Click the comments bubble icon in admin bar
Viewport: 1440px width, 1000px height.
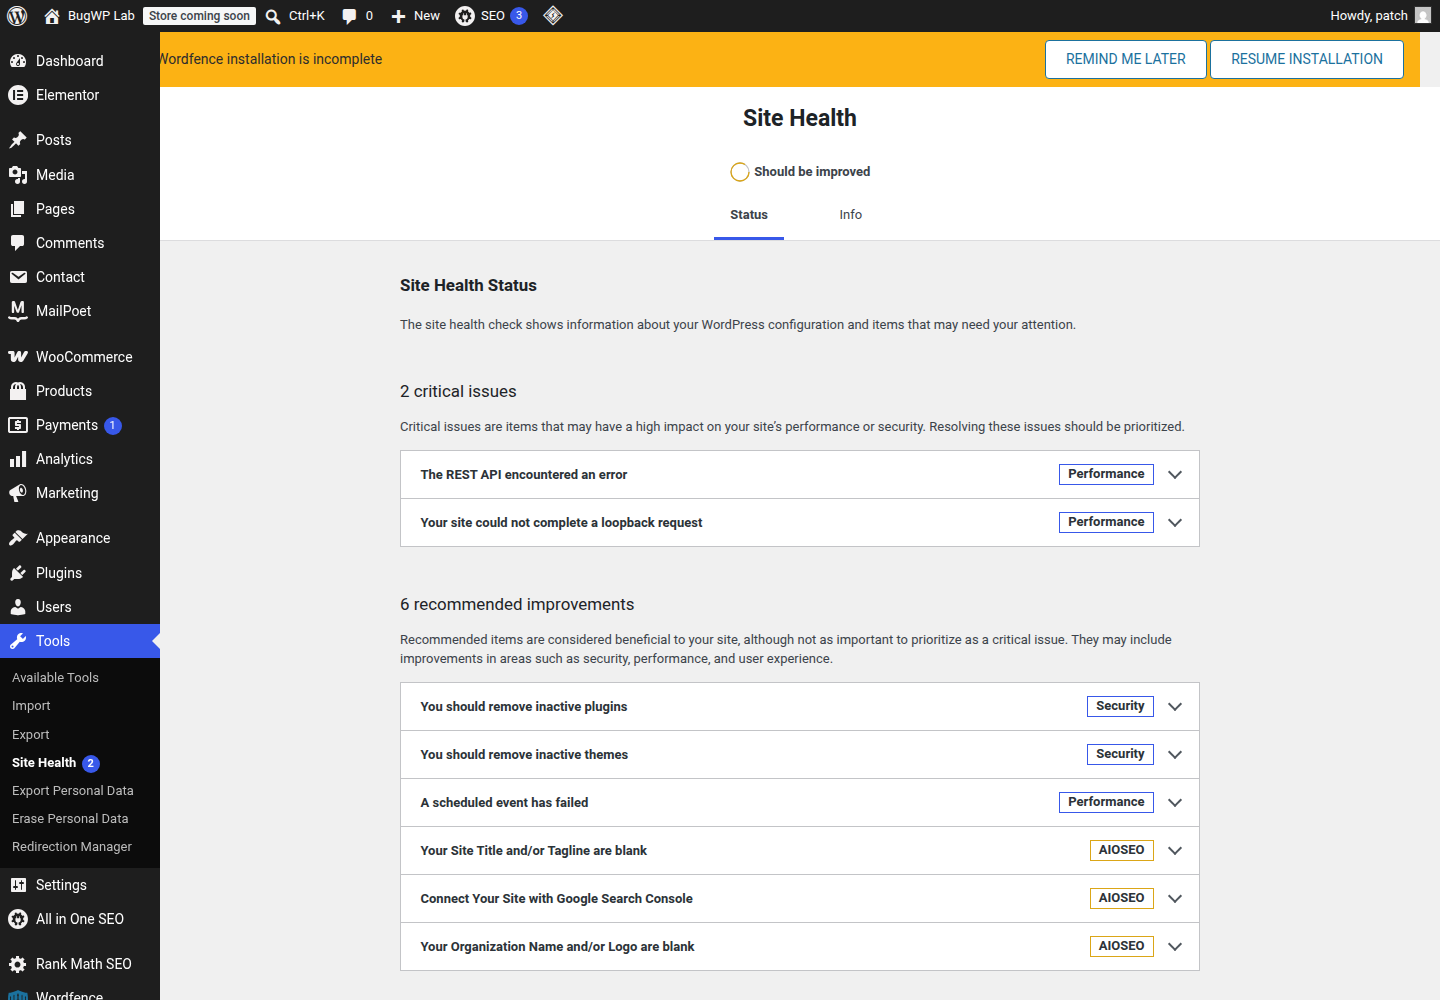(x=349, y=16)
